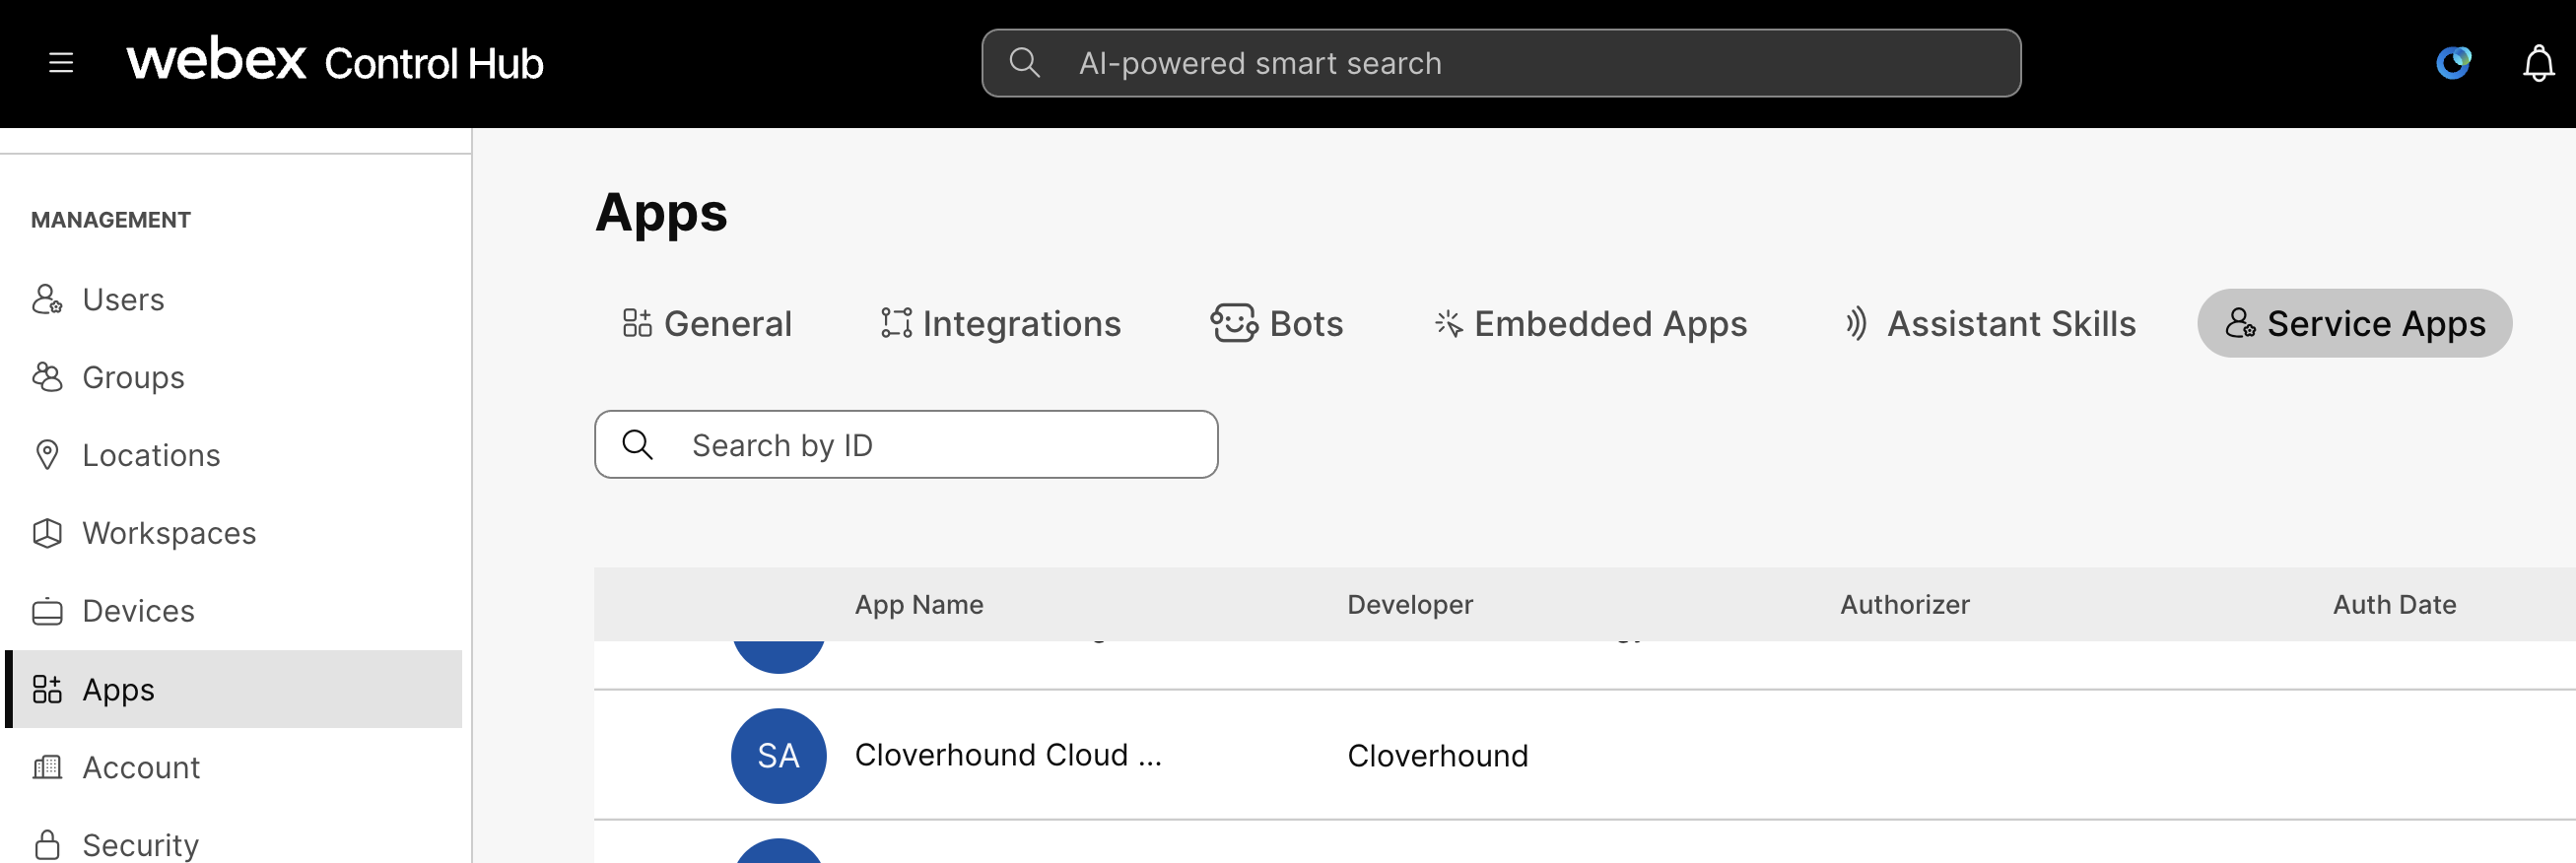Focus the Search by ID field
2576x863 pixels.
pyautogui.click(x=906, y=445)
